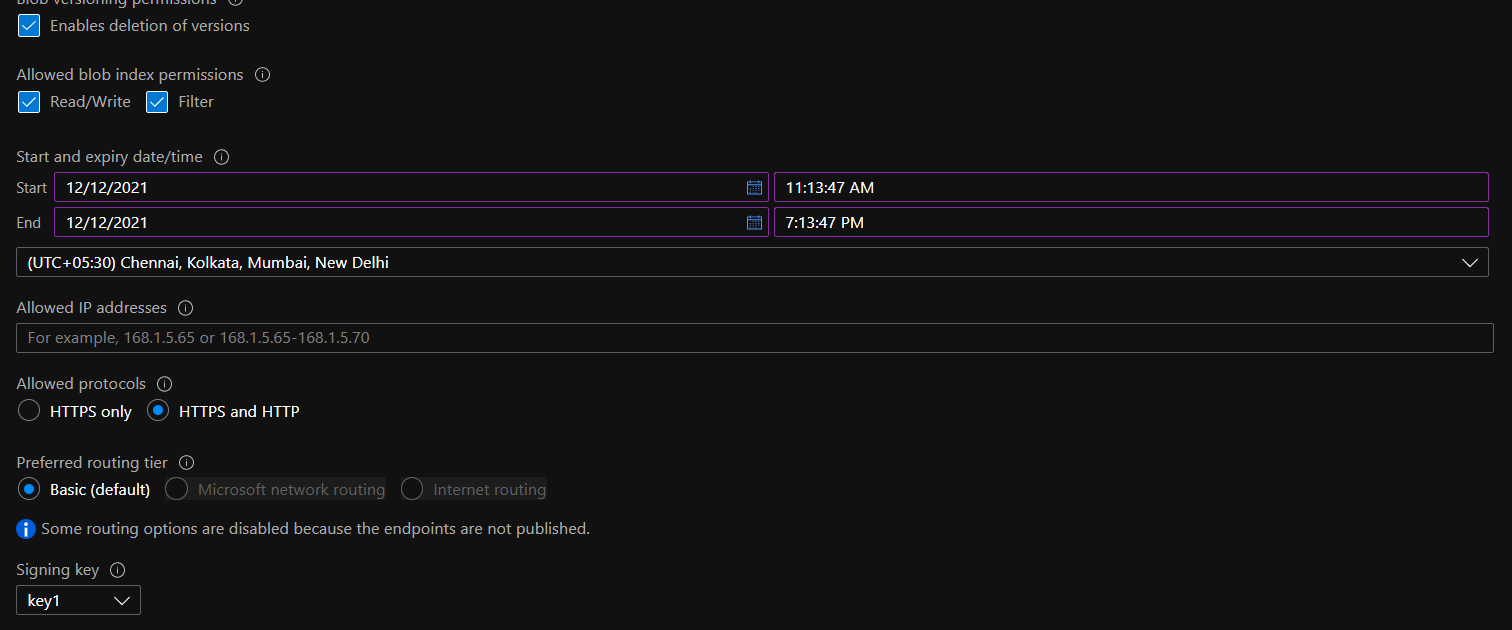
Task: Open the Signing key key1 dropdown
Action: [79, 601]
